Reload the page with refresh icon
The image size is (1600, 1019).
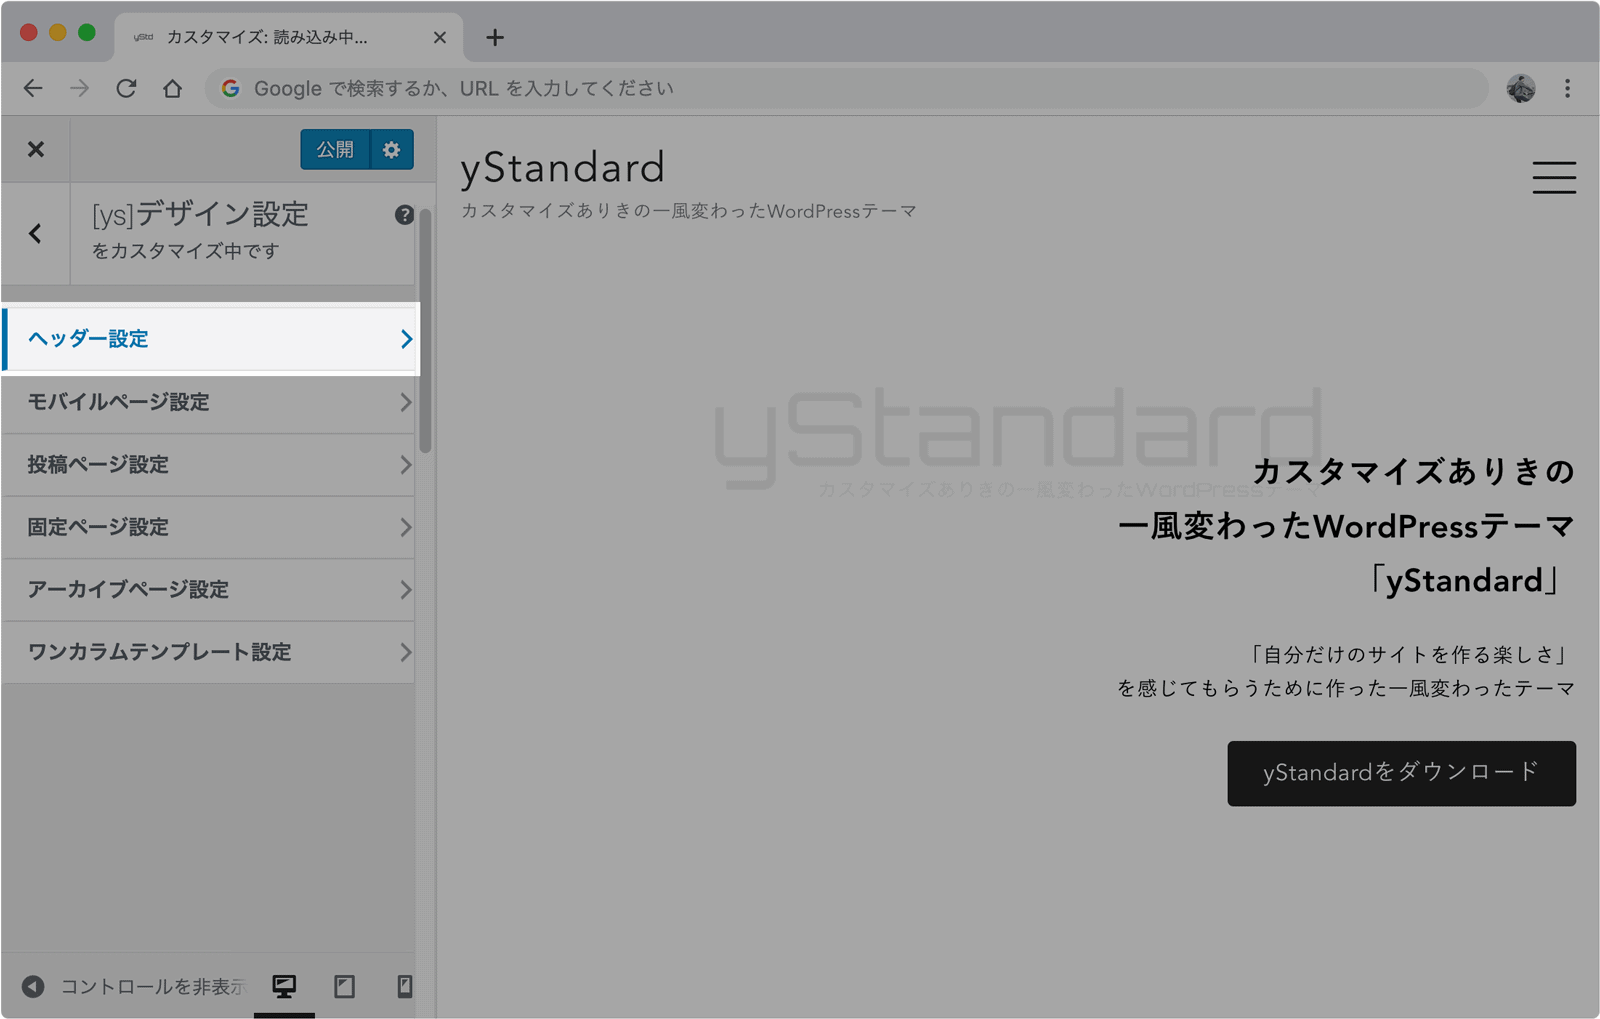pyautogui.click(x=126, y=89)
